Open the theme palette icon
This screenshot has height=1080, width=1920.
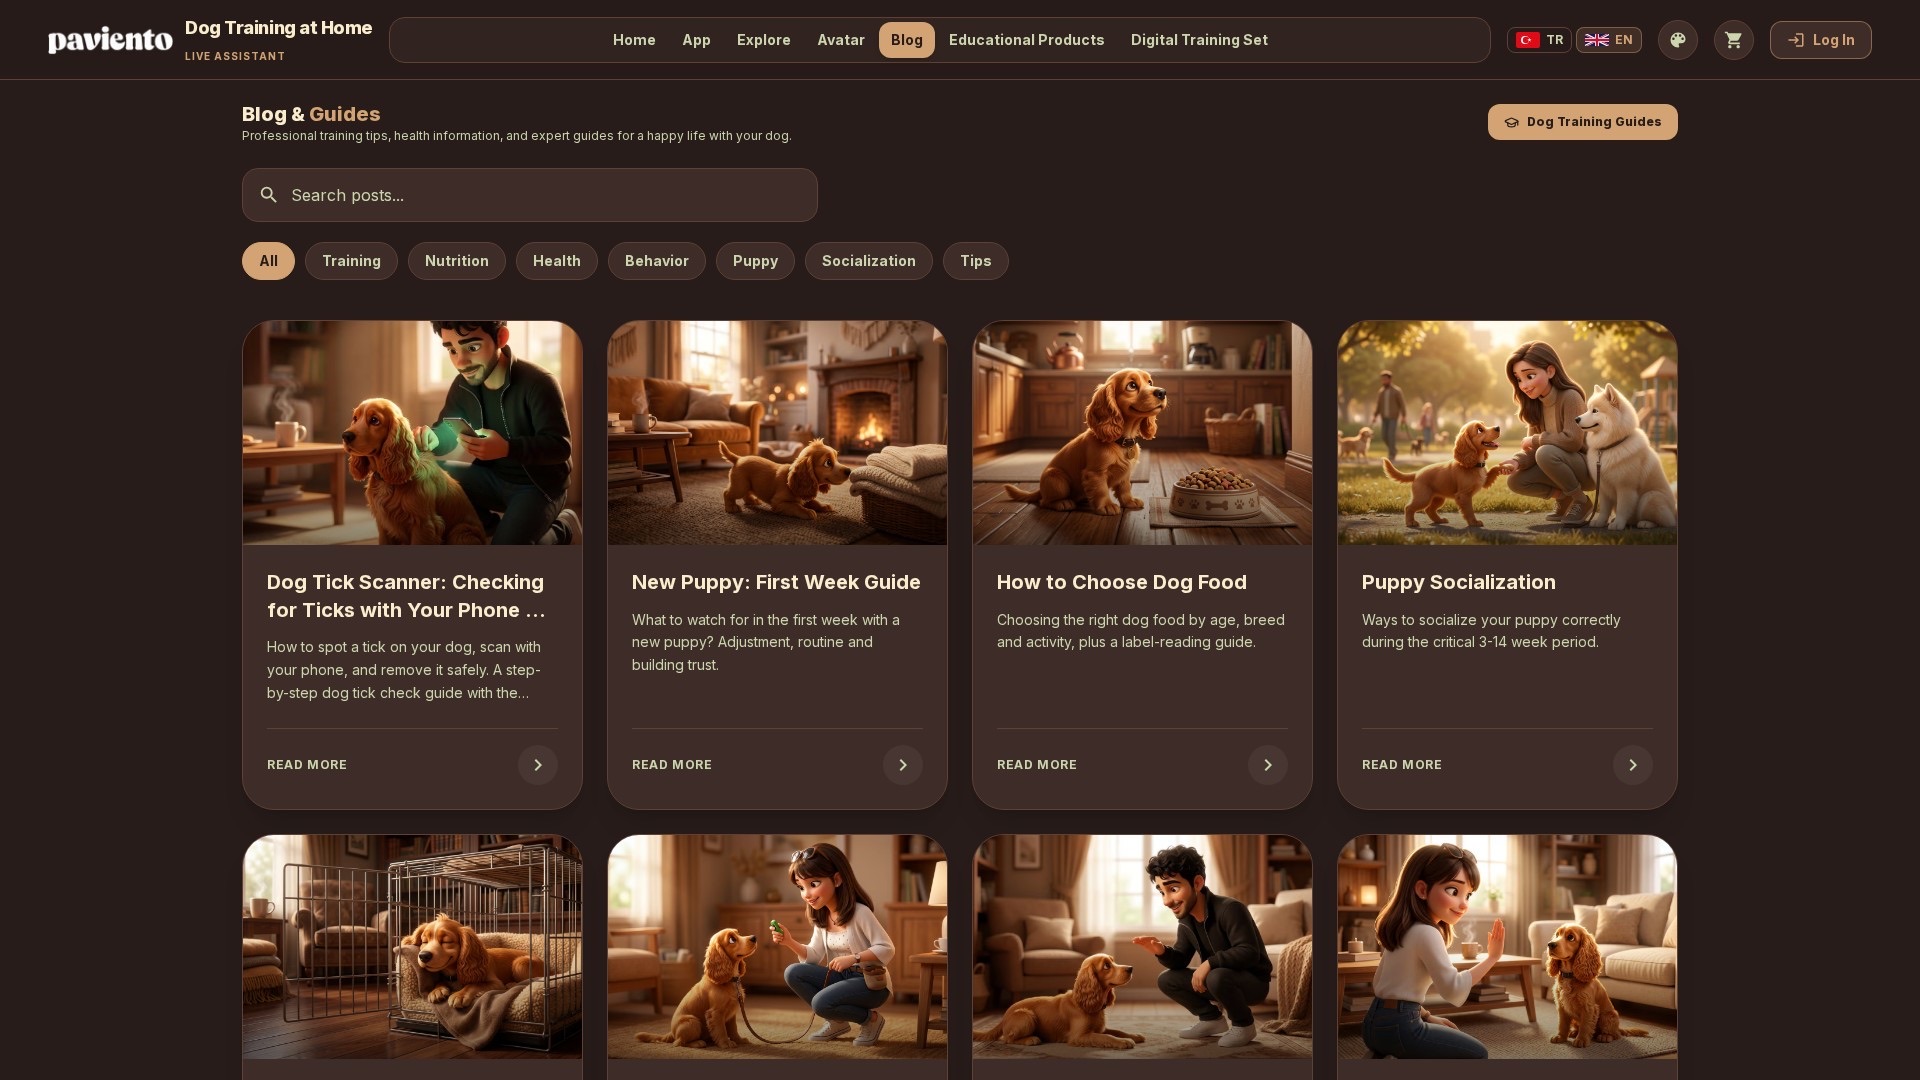point(1678,40)
